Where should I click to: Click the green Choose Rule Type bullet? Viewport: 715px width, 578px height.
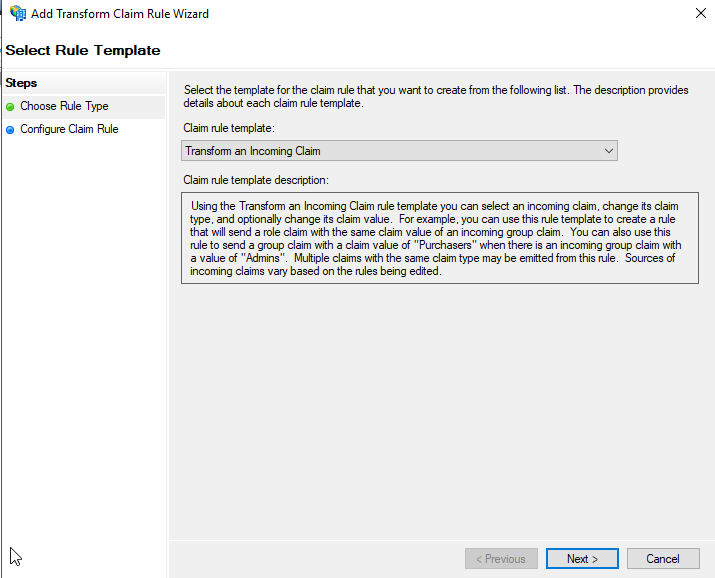(10, 107)
